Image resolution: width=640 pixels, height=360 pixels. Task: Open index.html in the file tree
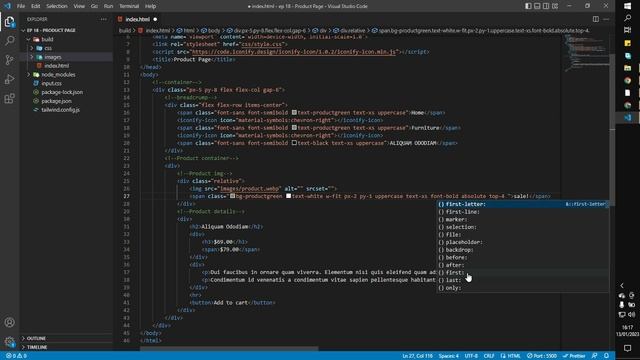click(57, 66)
